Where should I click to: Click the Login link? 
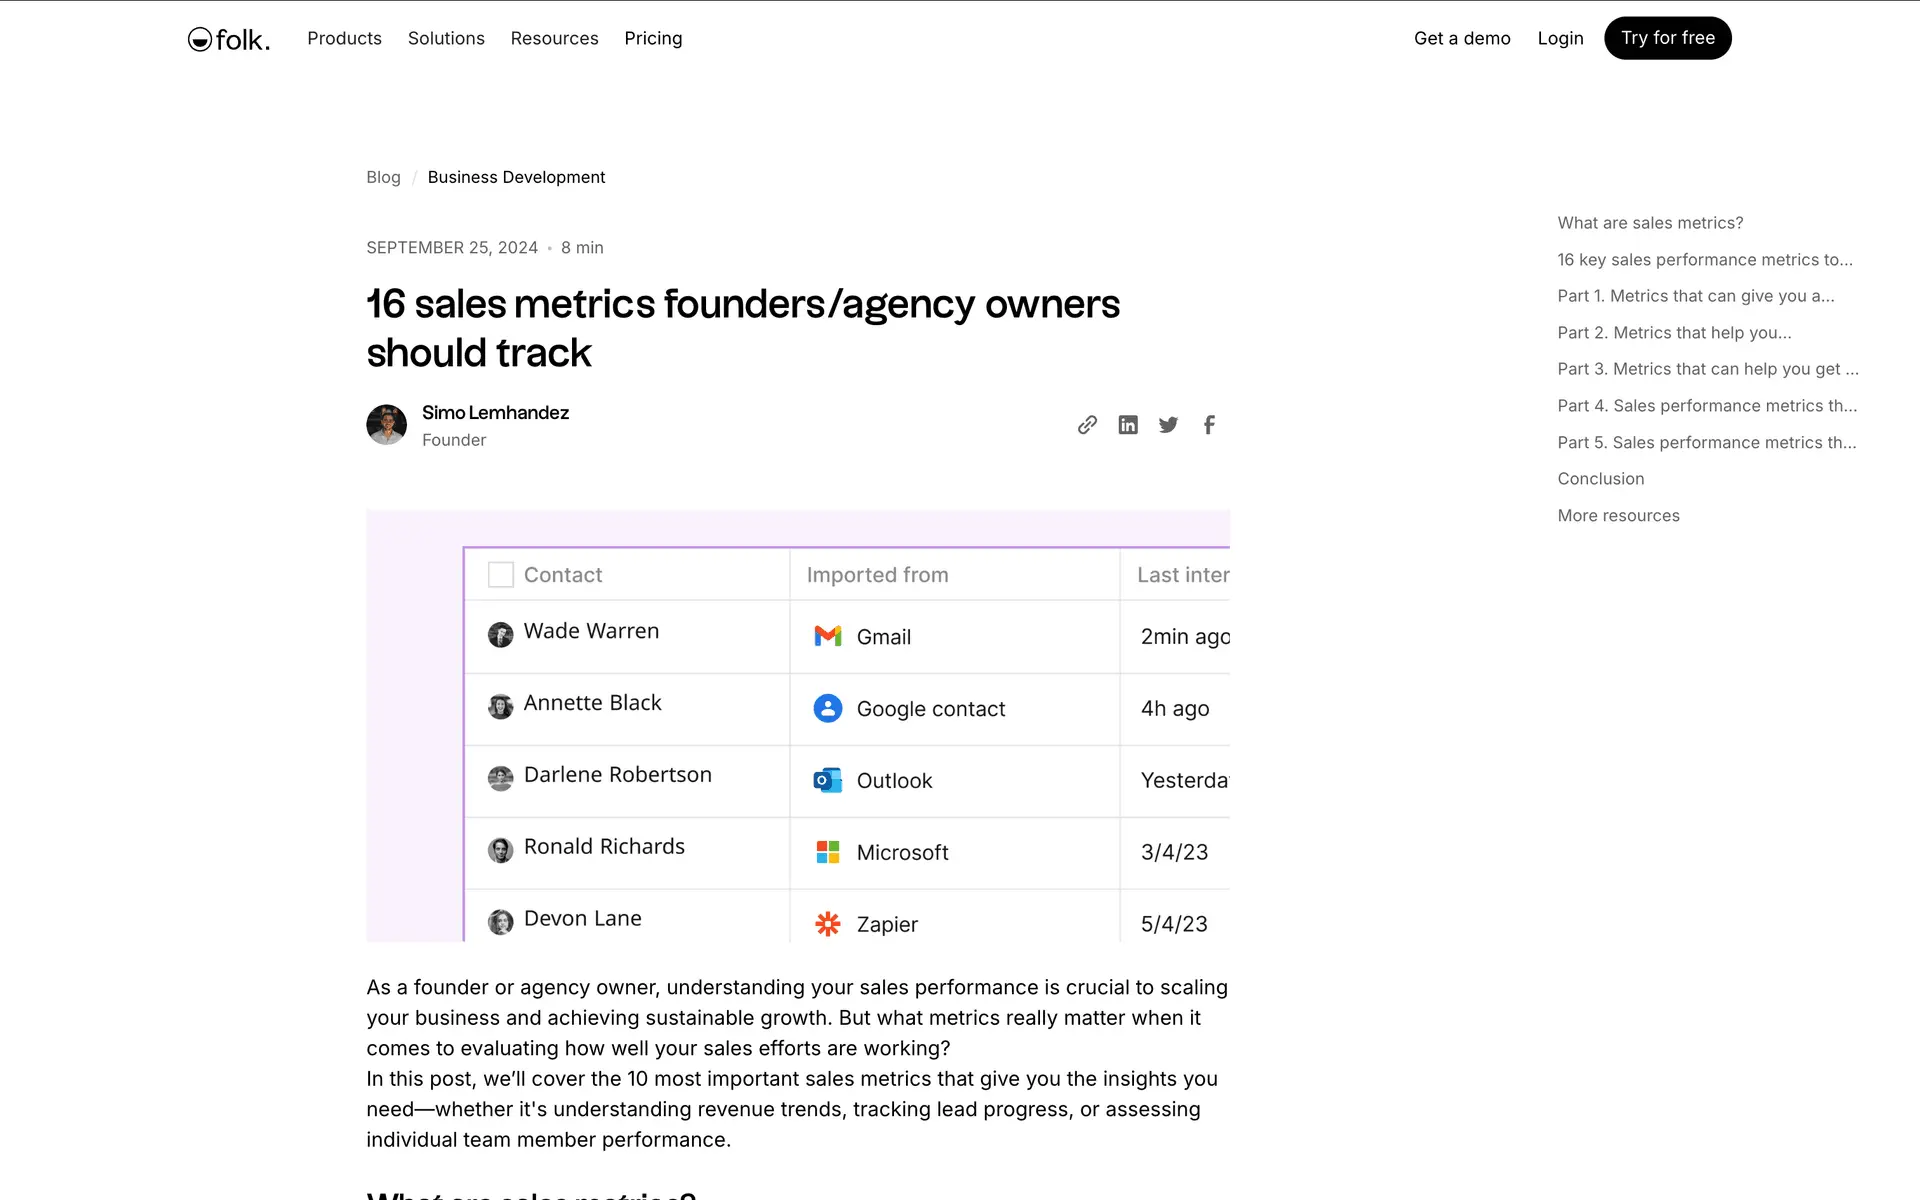click(x=1560, y=38)
